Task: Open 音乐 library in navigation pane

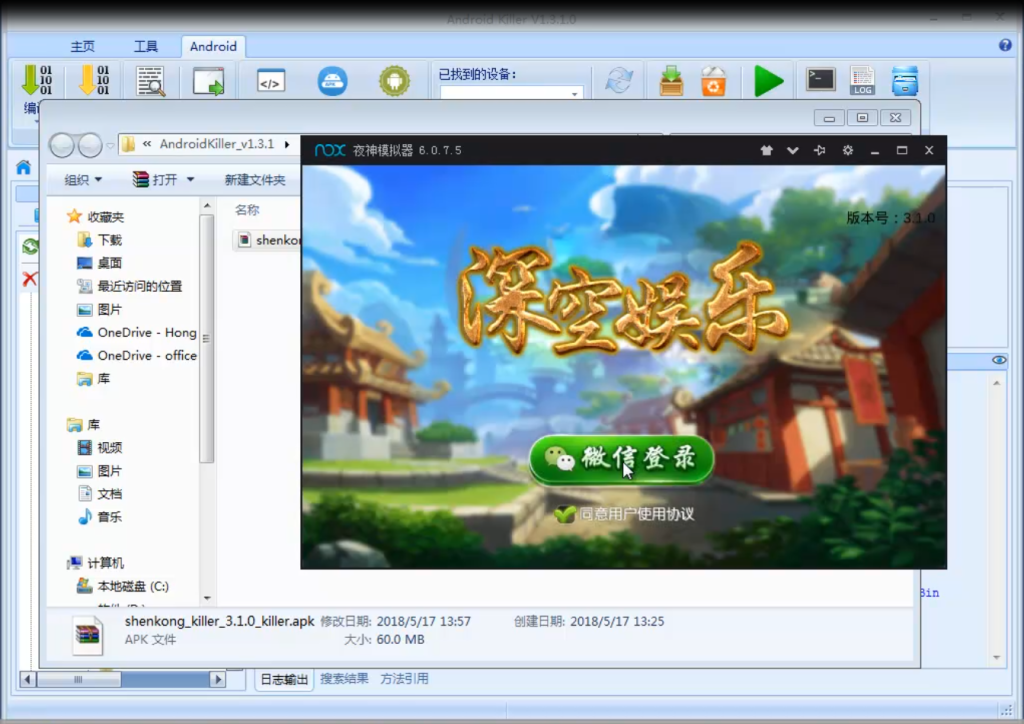Action: [x=99, y=517]
